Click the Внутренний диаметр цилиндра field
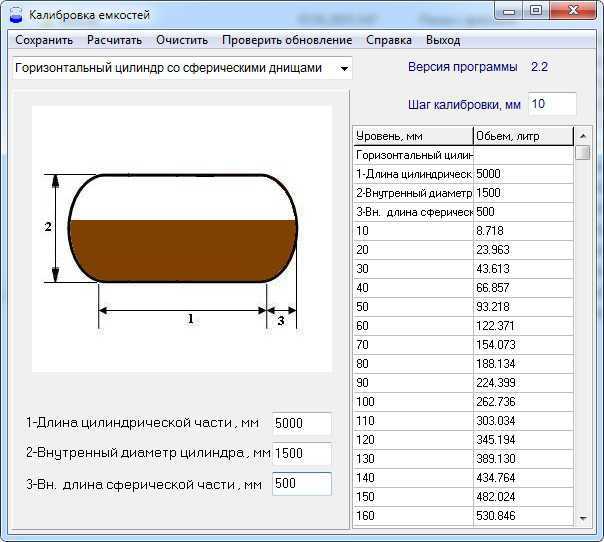This screenshot has height=542, width=604. click(x=302, y=453)
